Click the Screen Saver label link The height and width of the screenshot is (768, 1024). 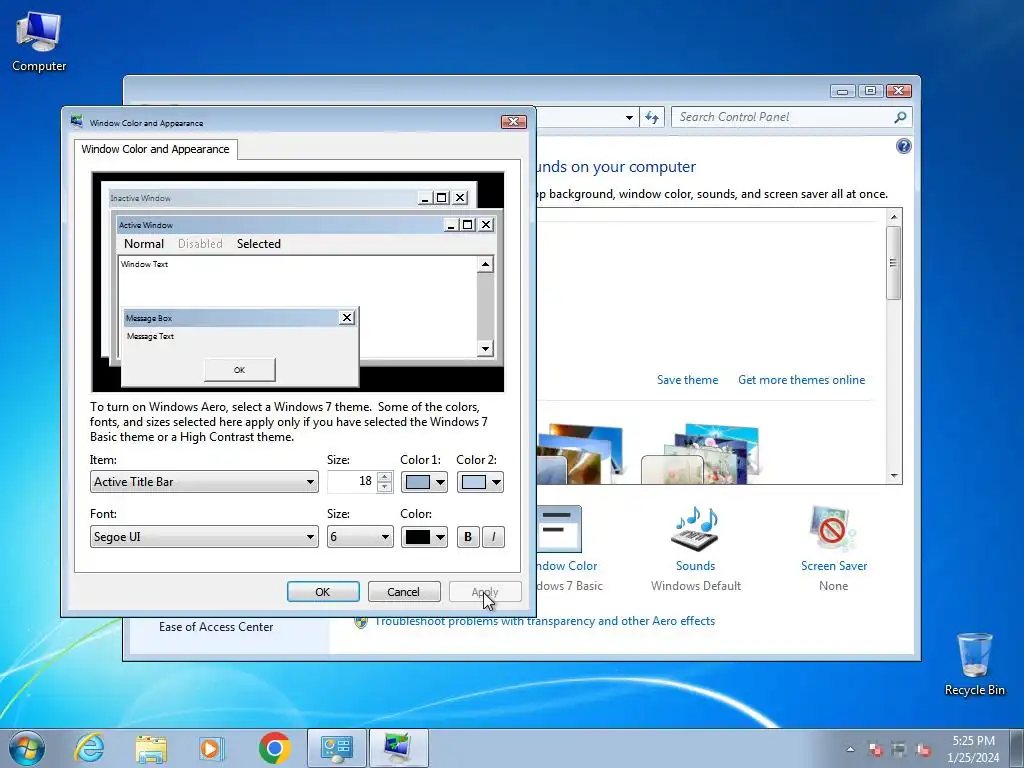pos(834,566)
